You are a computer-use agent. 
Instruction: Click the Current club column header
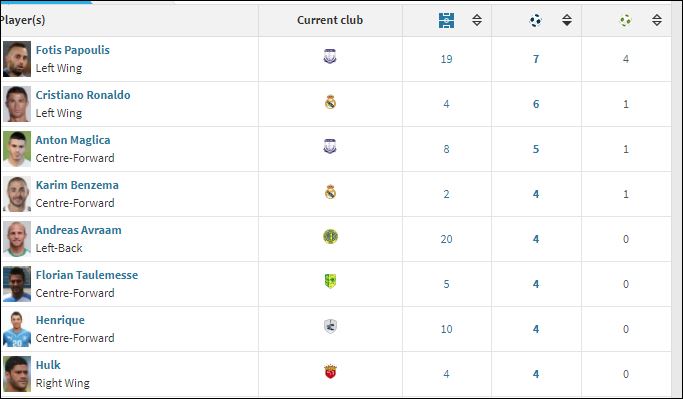(330, 20)
